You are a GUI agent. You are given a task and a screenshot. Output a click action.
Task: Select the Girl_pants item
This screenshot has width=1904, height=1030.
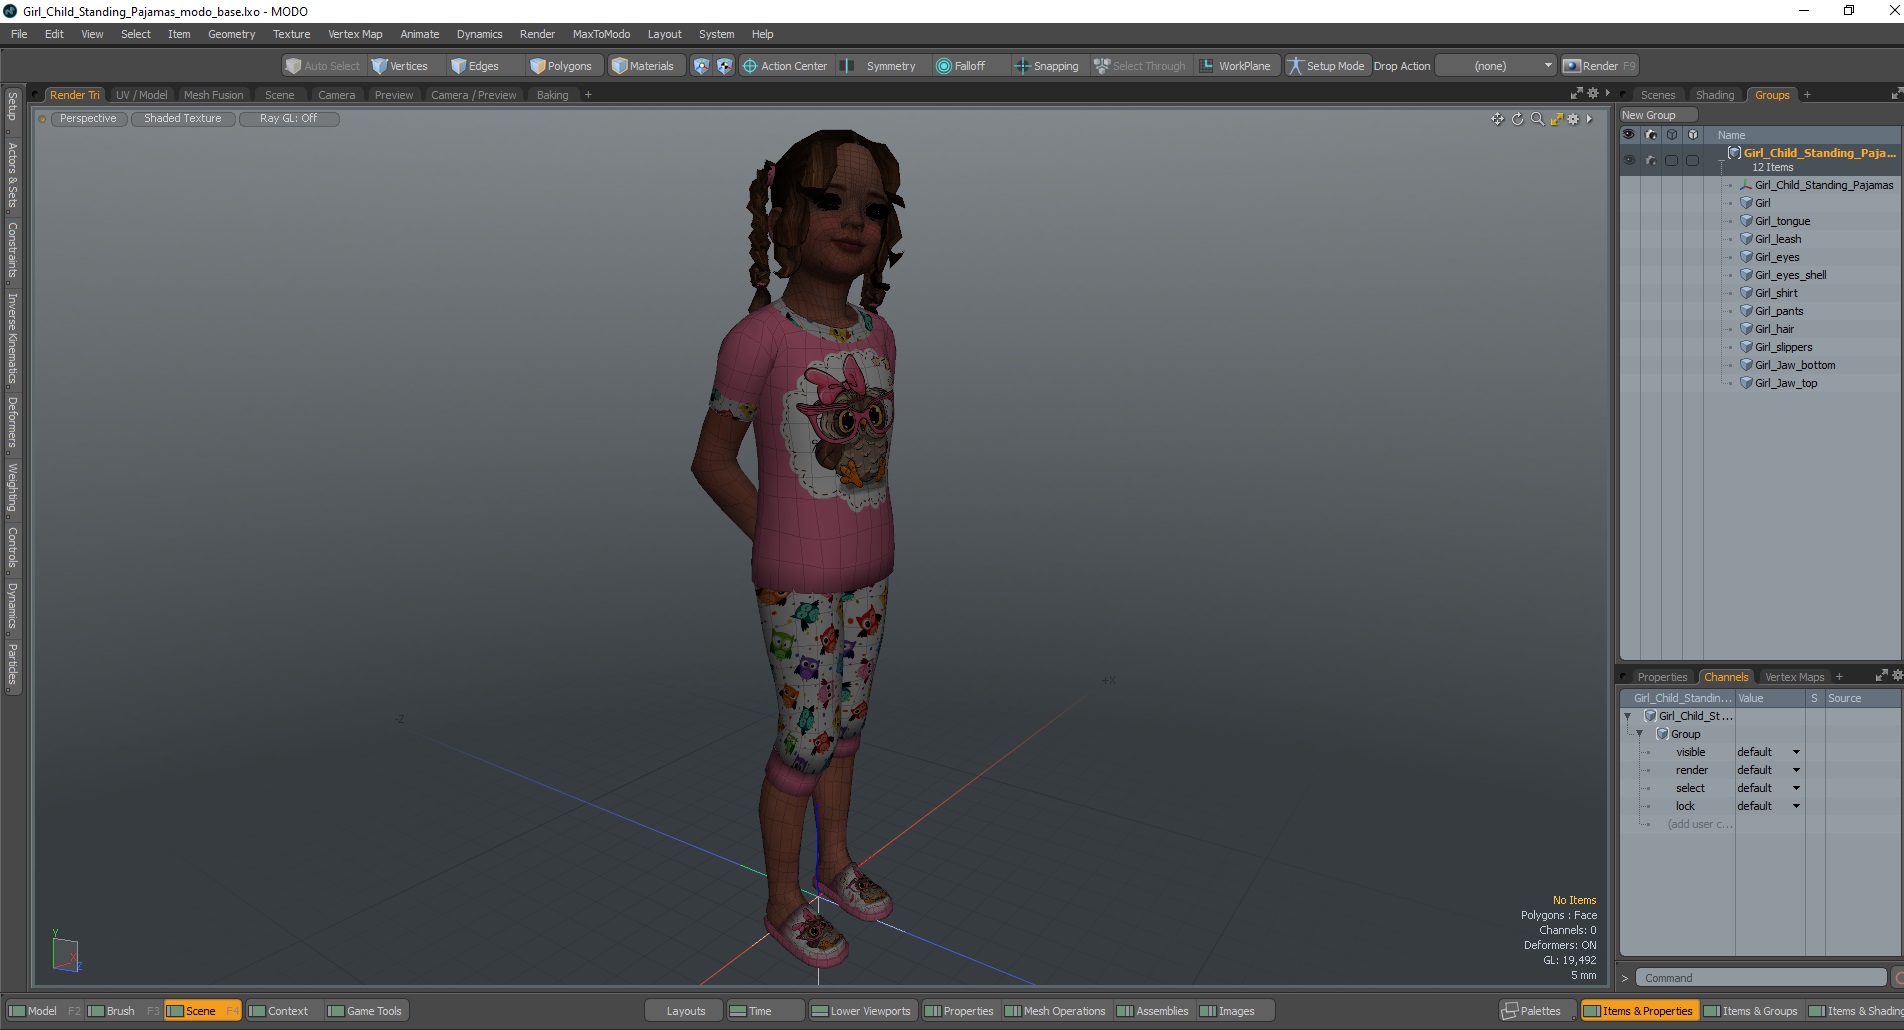click(1779, 311)
